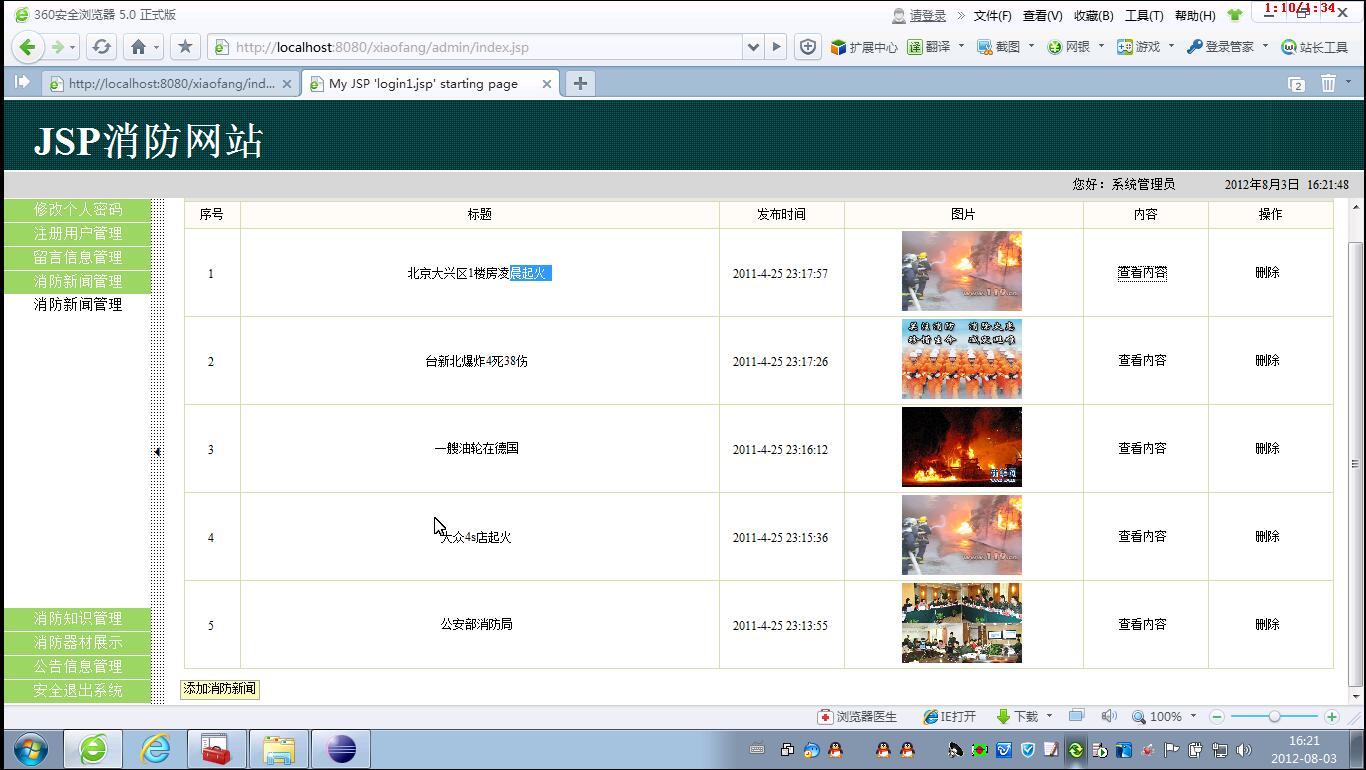The image size is (1366, 770).
Task: Click the favorites star icon
Action: pyautogui.click(x=185, y=47)
